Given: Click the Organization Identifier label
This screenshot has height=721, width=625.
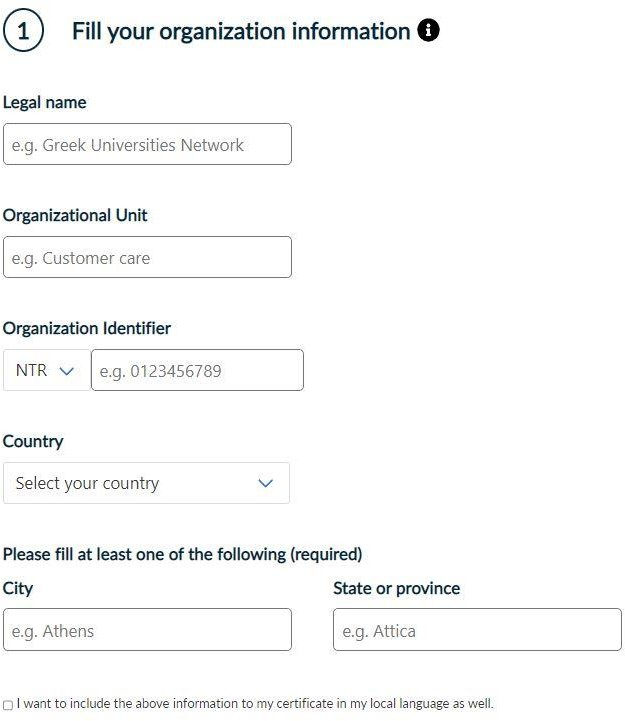Looking at the screenshot, I should pos(87,328).
